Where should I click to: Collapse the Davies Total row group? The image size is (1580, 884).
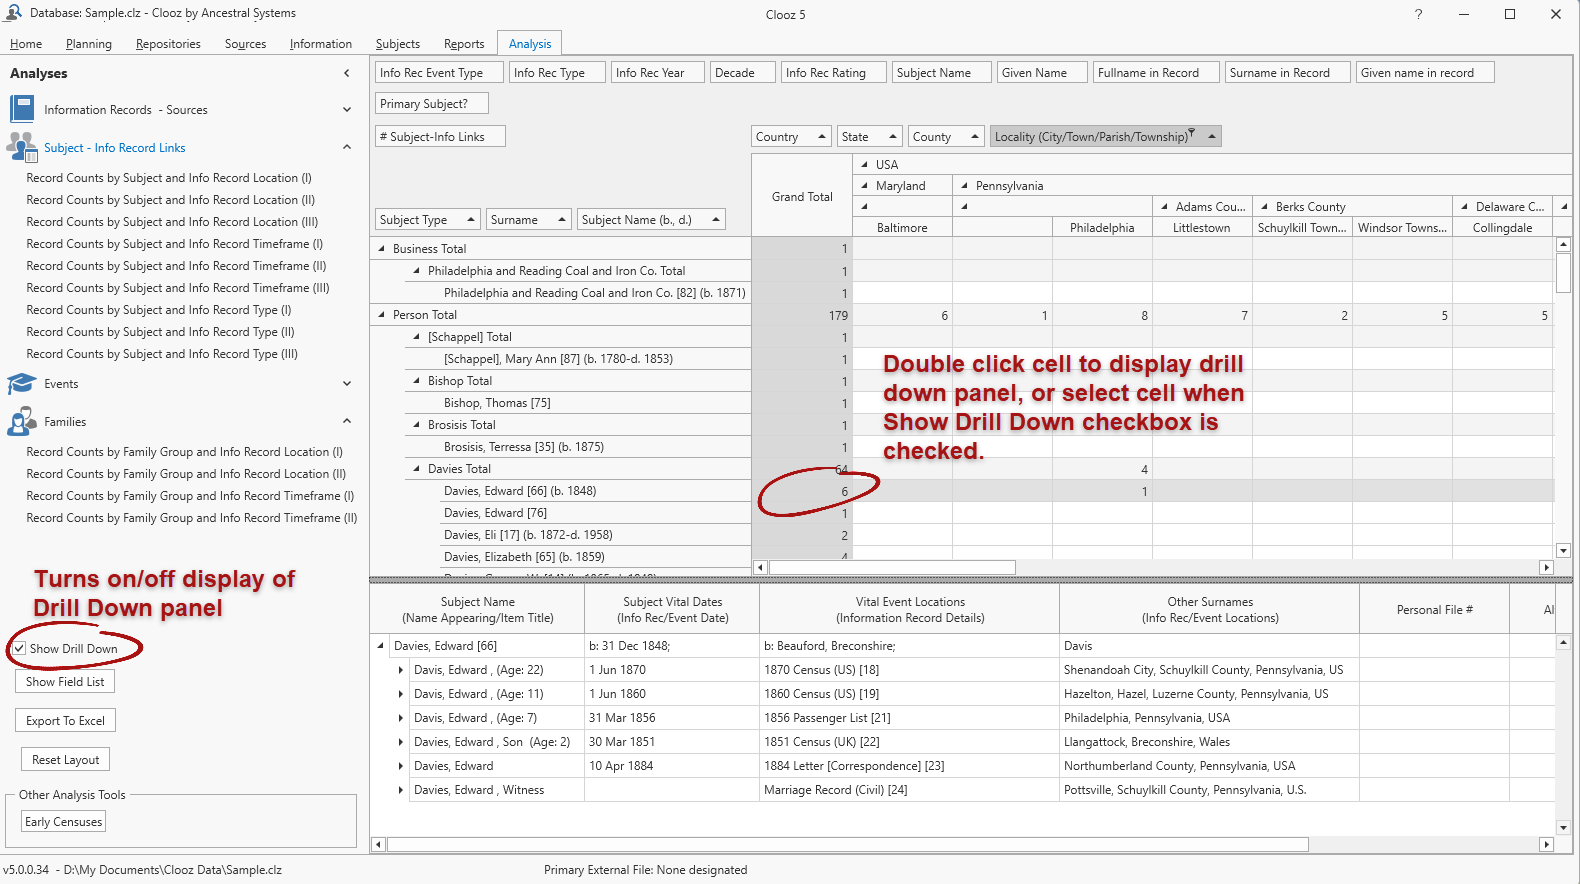pos(416,469)
